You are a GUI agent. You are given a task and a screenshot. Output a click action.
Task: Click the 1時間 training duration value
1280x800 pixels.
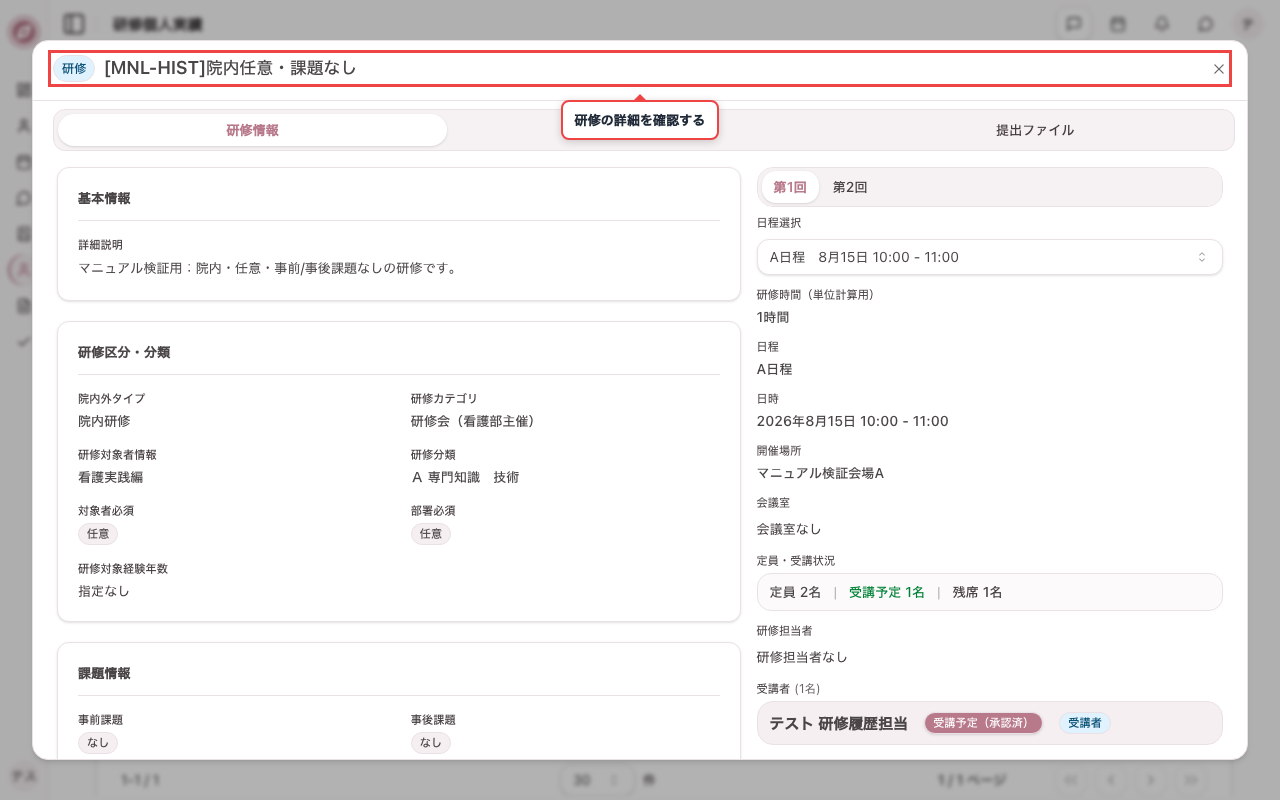(773, 317)
